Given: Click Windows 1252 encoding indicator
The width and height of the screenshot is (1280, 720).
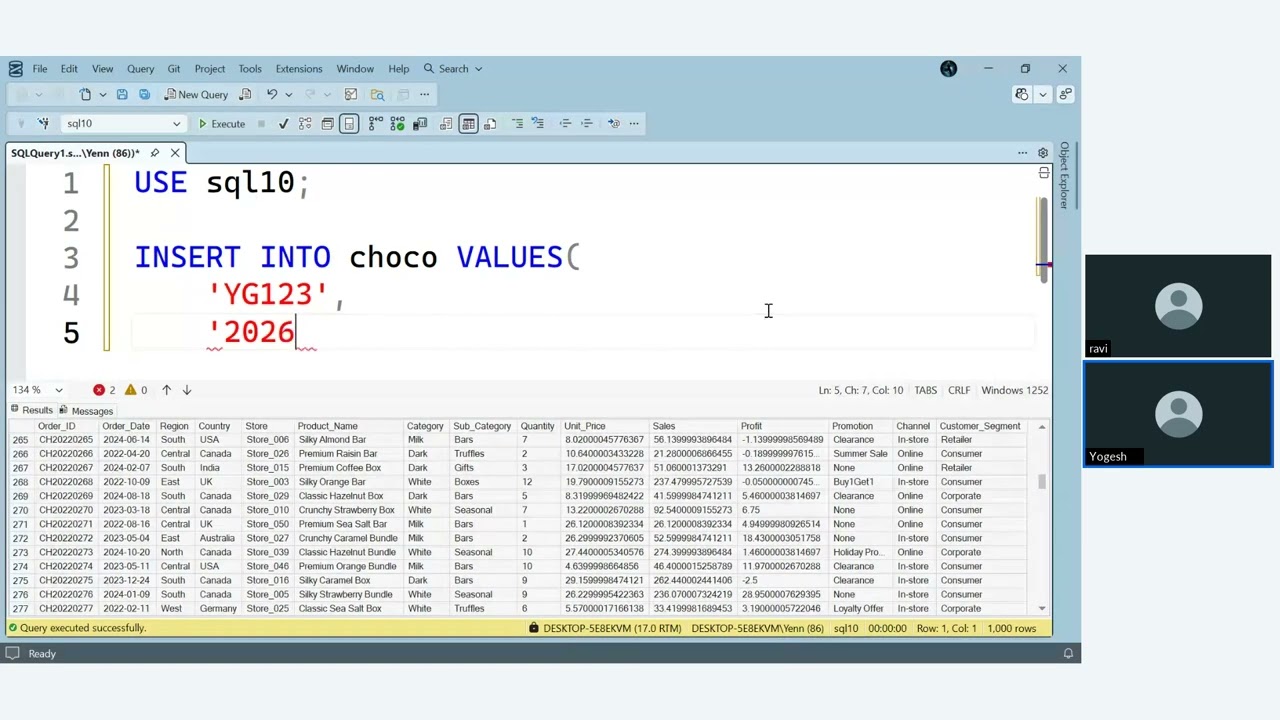Looking at the screenshot, I should pyautogui.click(x=1015, y=390).
